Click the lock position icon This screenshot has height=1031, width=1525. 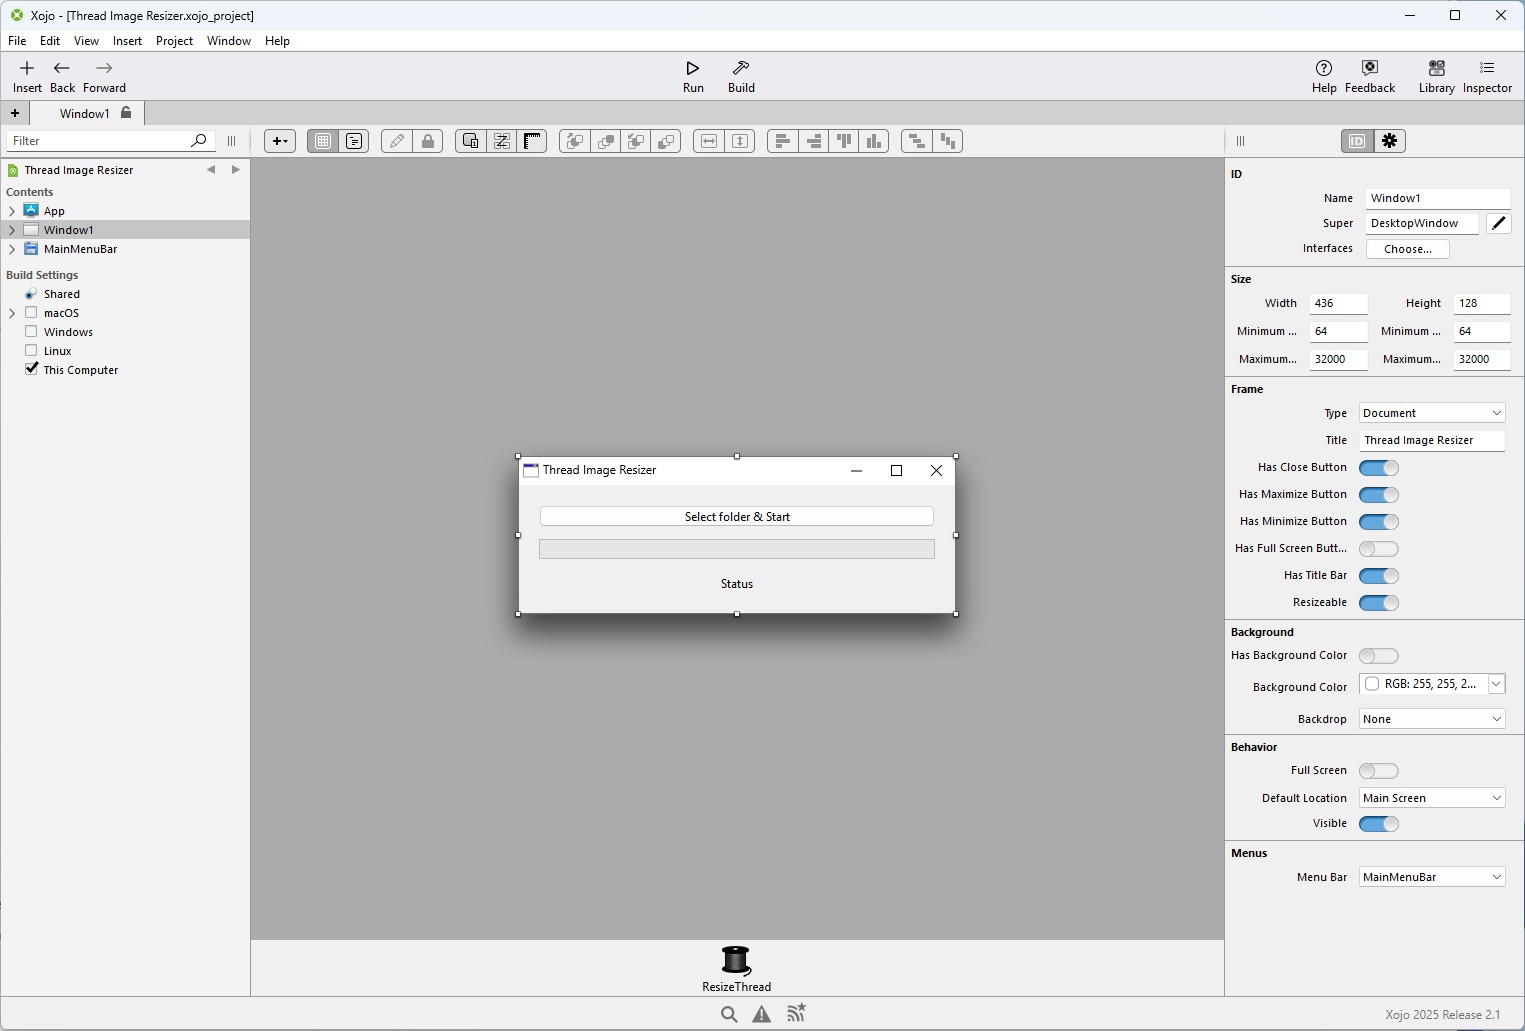click(428, 141)
